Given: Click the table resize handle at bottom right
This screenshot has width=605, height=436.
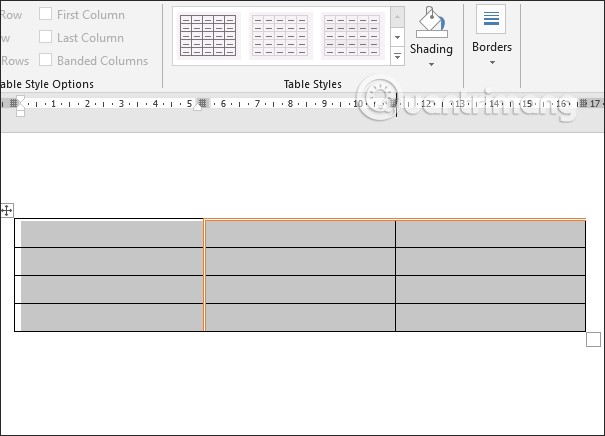Looking at the screenshot, I should tap(593, 340).
